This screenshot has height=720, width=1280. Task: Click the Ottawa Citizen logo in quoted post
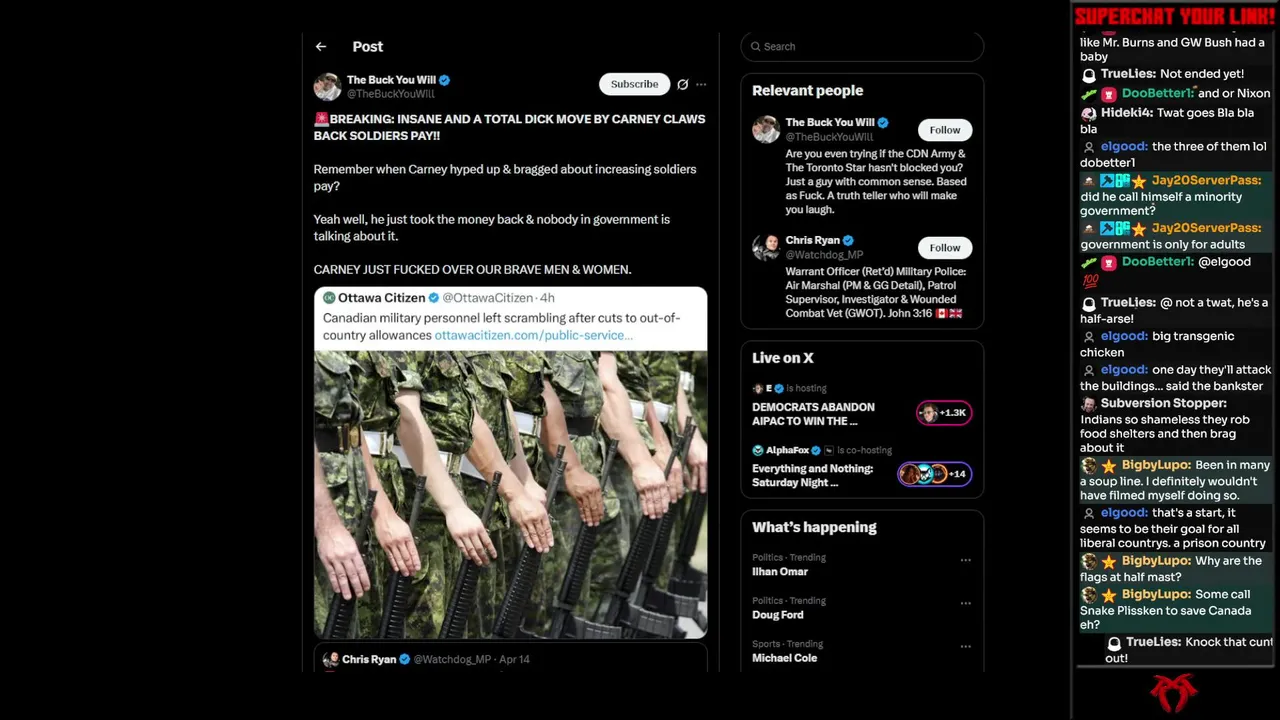pos(329,297)
